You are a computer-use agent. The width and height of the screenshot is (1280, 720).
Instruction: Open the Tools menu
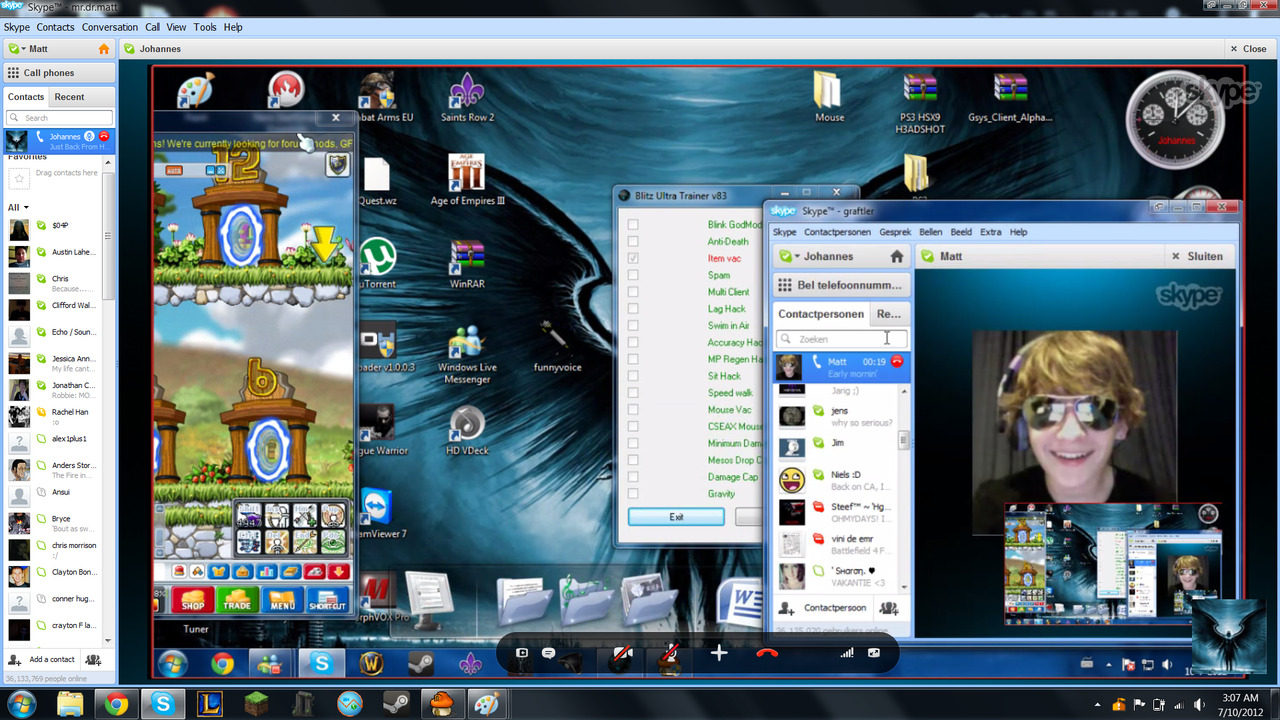tap(205, 27)
